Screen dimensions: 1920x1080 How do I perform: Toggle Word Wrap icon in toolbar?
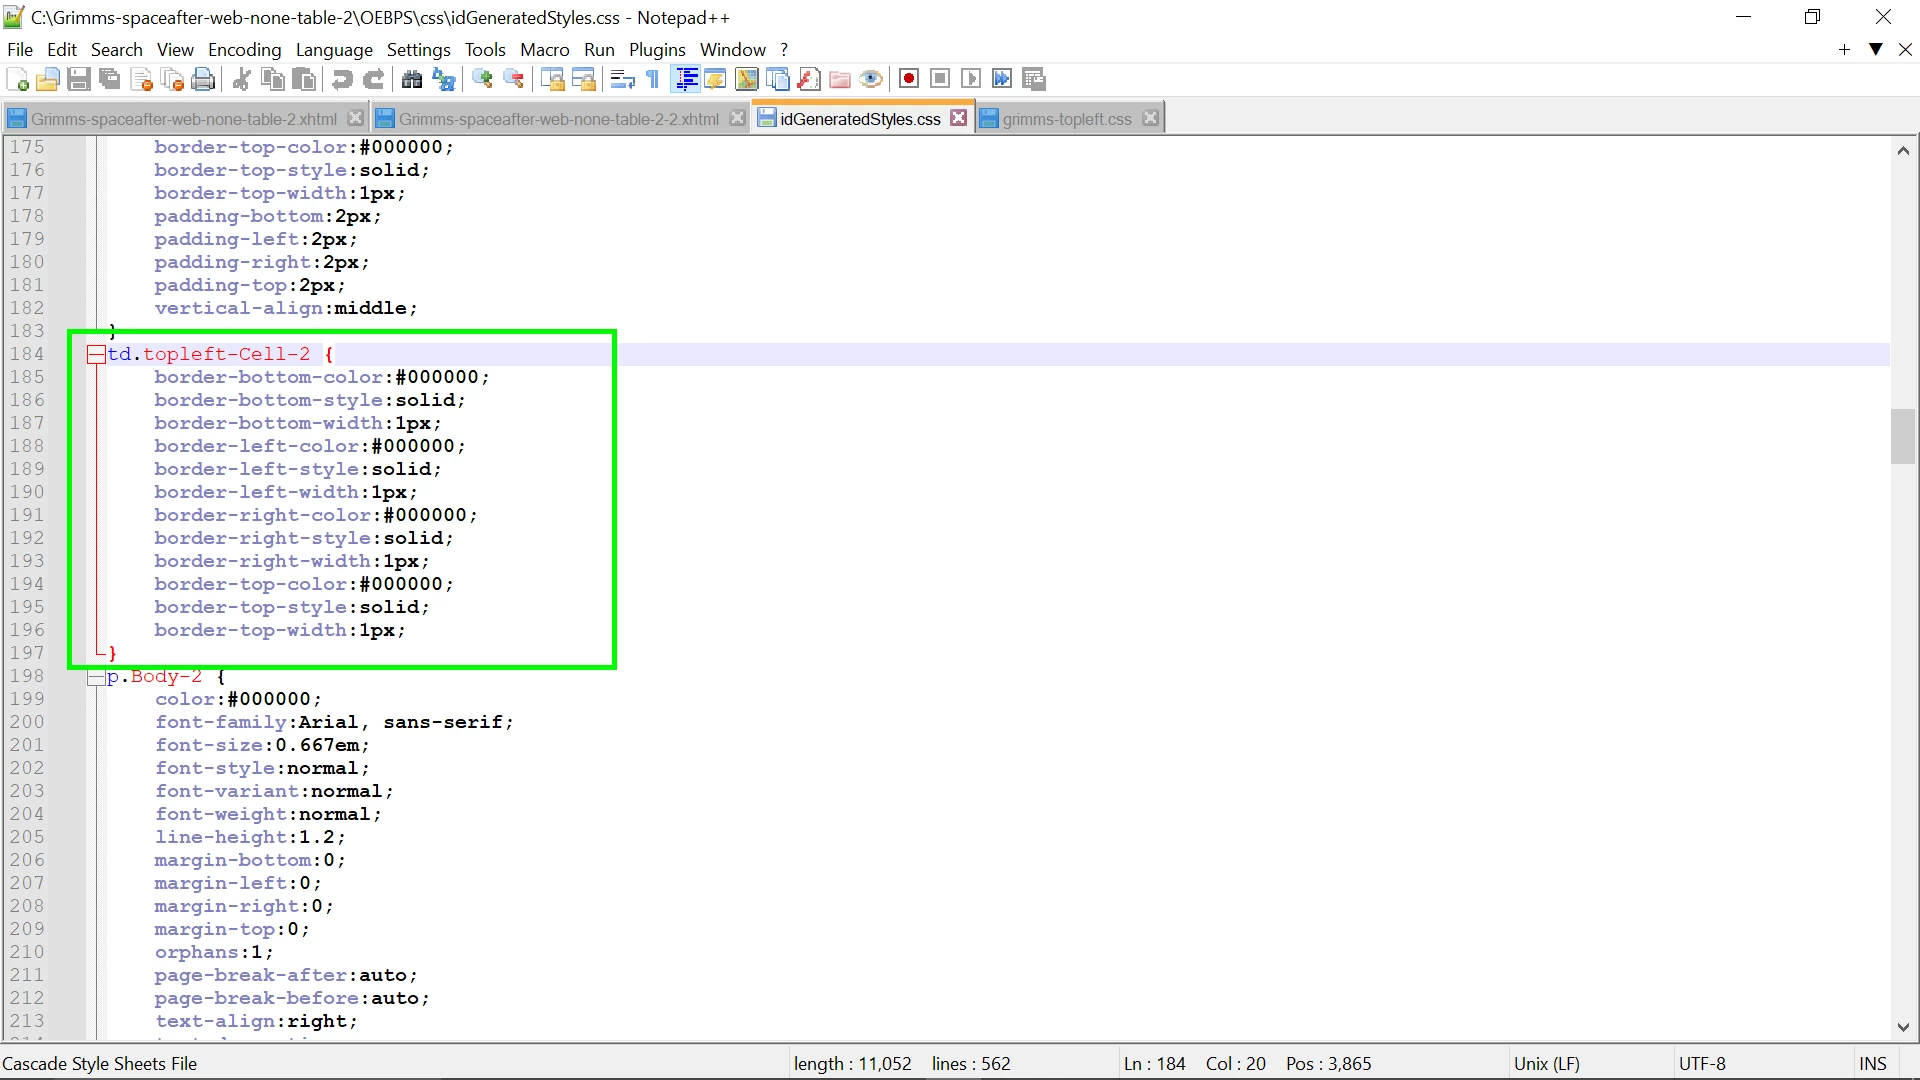[x=622, y=79]
